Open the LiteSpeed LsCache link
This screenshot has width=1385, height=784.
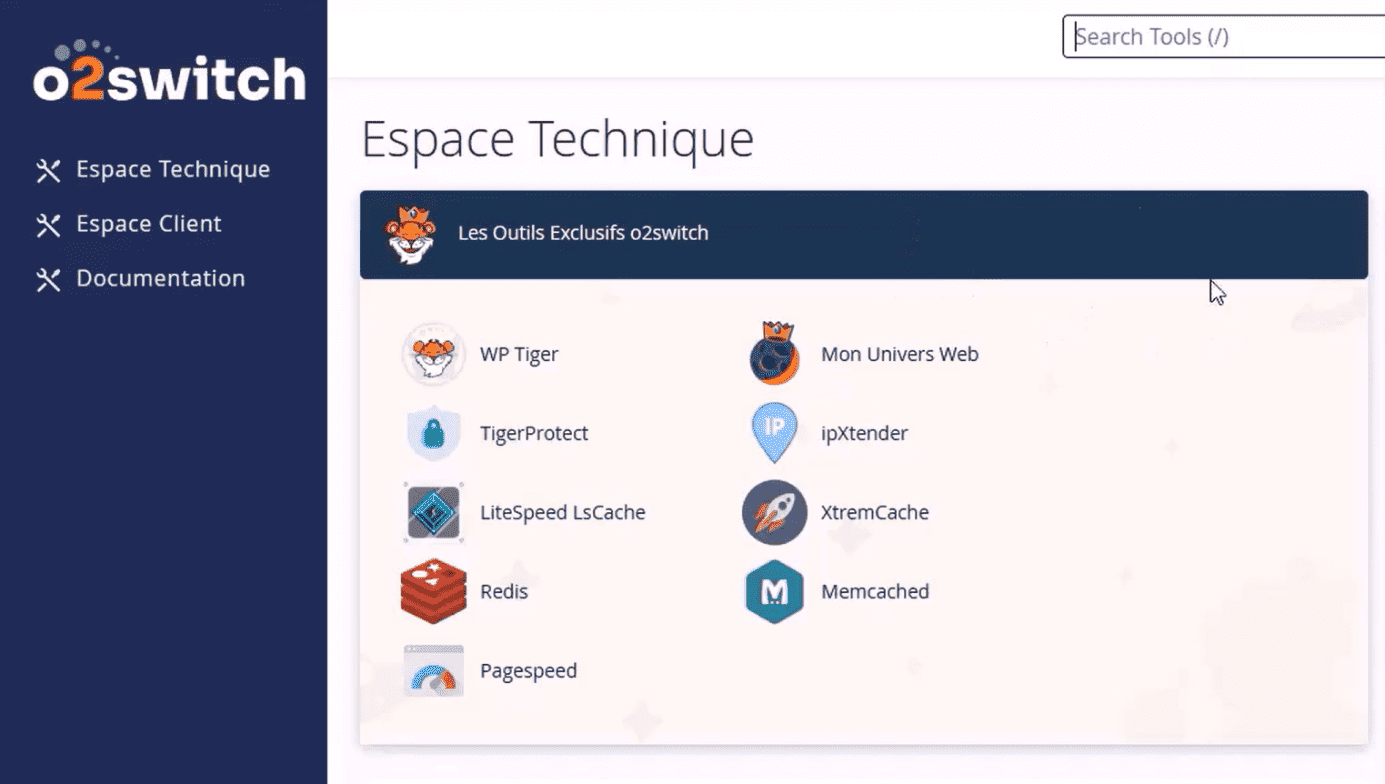[x=562, y=512]
